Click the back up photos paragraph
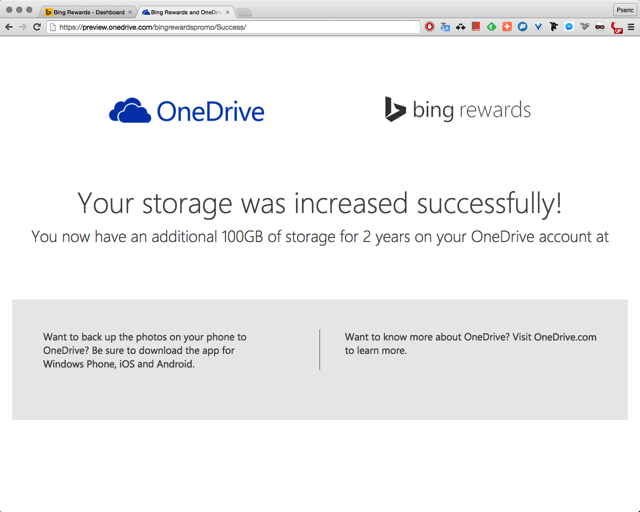The width and height of the screenshot is (640, 512). (145, 350)
